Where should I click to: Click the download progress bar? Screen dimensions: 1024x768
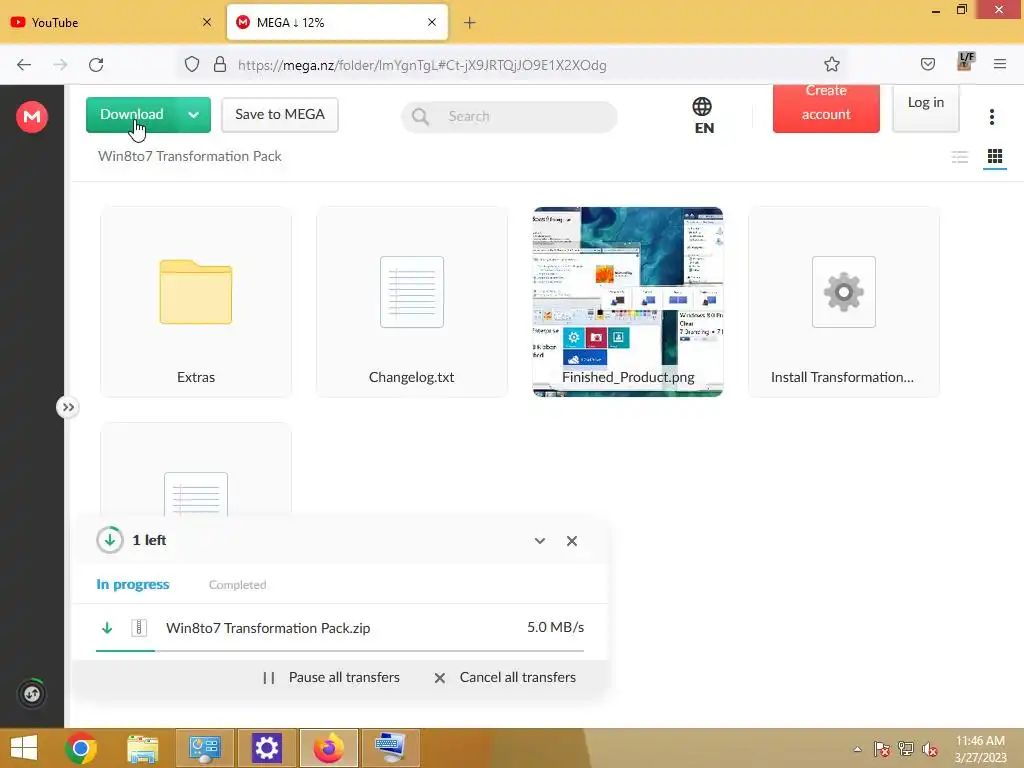coord(340,651)
